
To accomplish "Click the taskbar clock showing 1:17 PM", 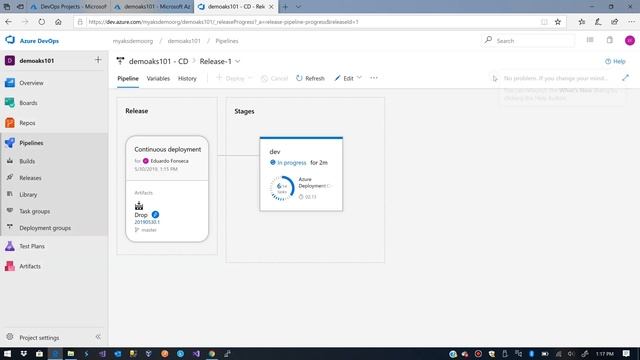I will click(x=604, y=353).
